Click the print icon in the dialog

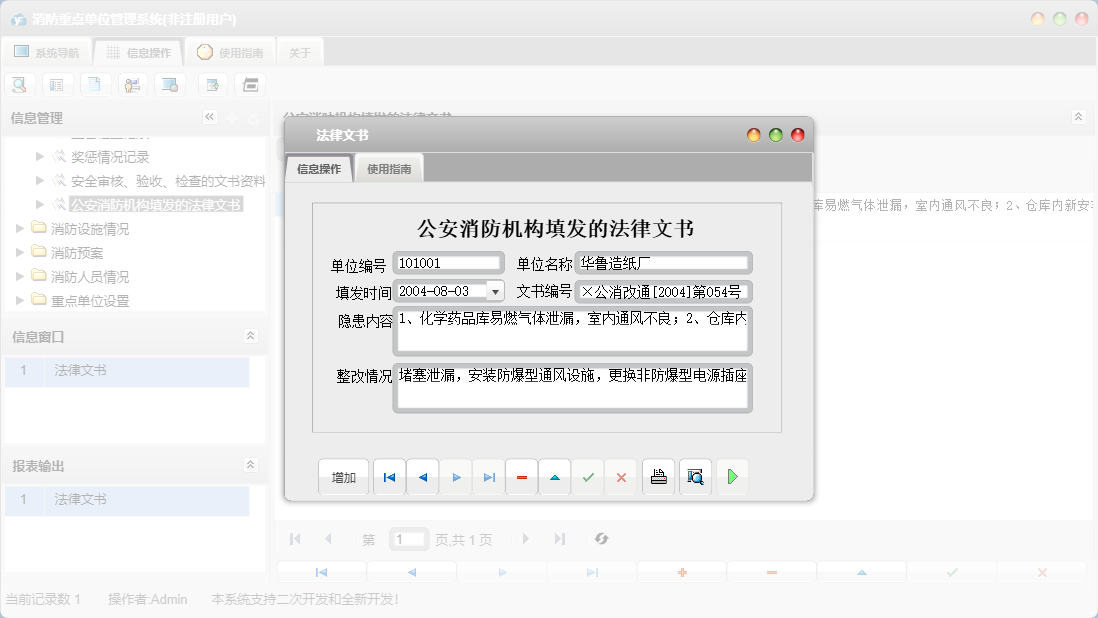tap(658, 477)
